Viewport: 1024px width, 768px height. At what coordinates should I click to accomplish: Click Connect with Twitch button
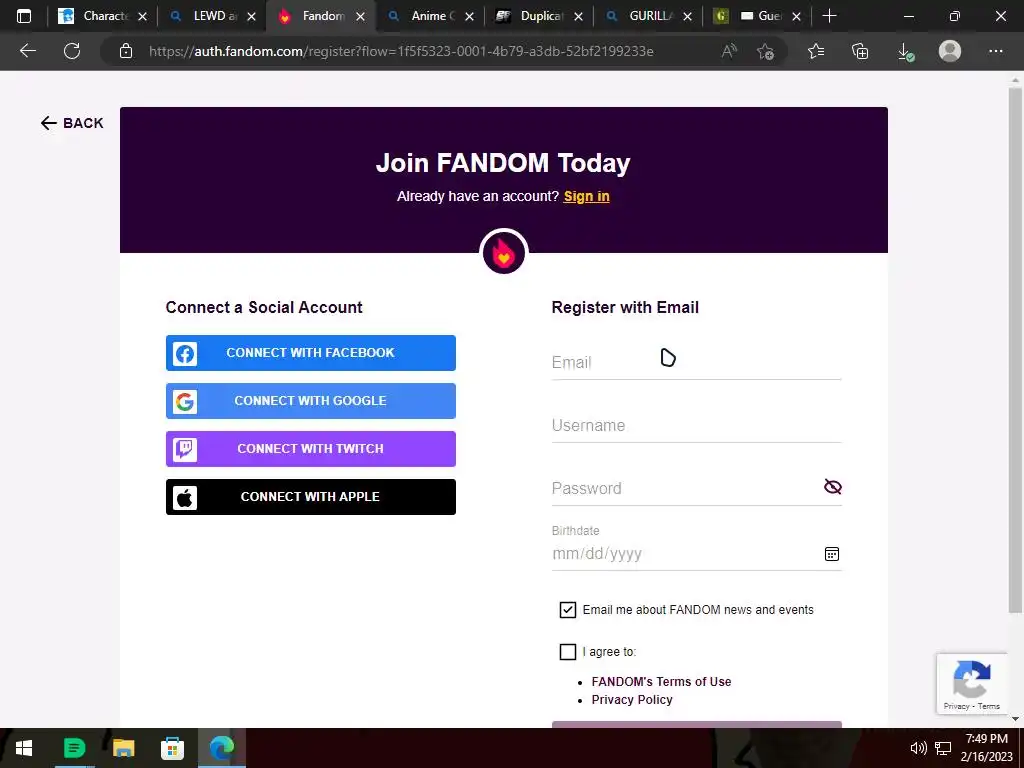pos(311,449)
